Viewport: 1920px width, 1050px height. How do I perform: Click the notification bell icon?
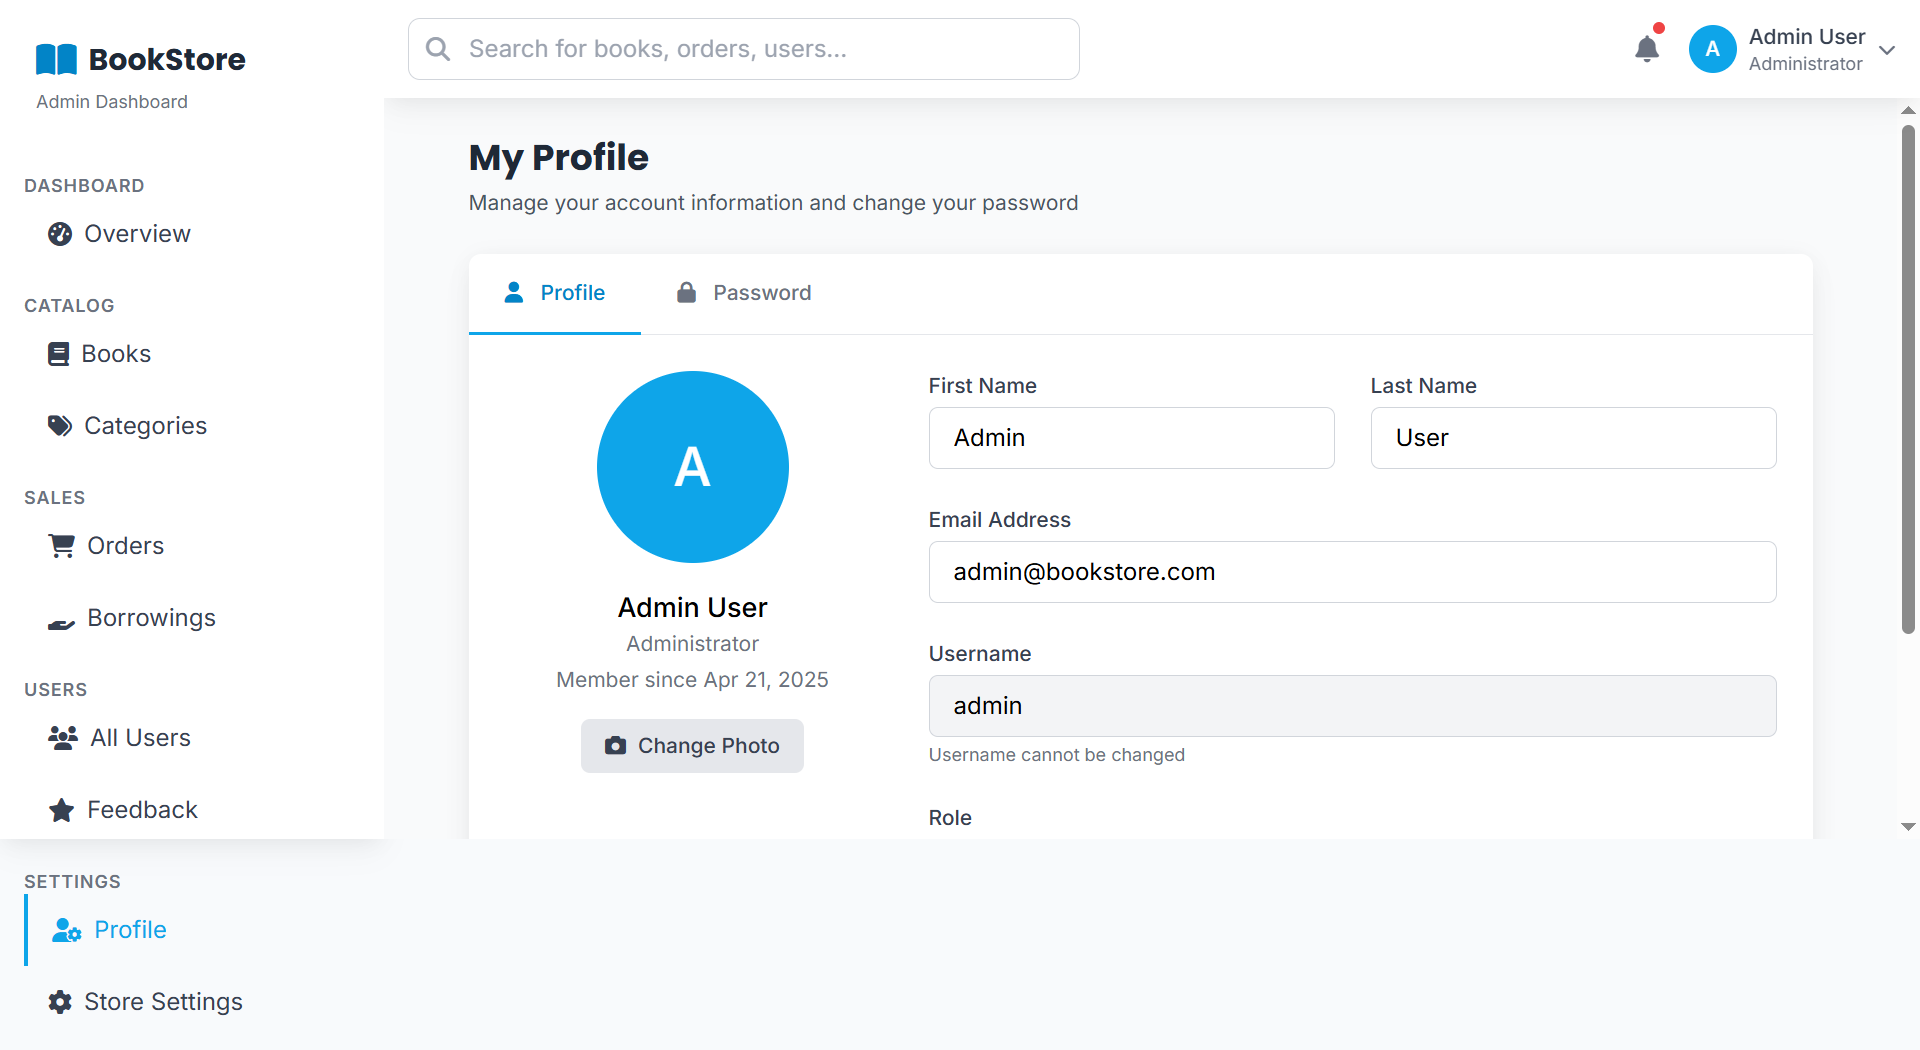1646,49
